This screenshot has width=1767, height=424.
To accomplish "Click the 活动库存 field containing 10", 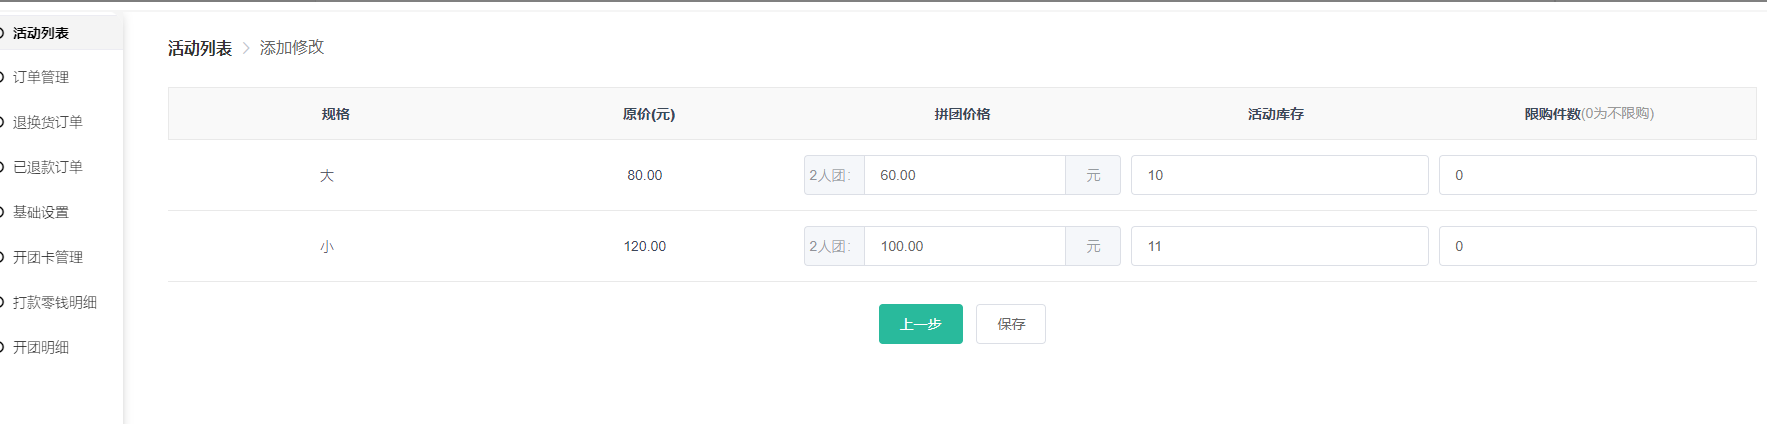I will tap(1279, 175).
